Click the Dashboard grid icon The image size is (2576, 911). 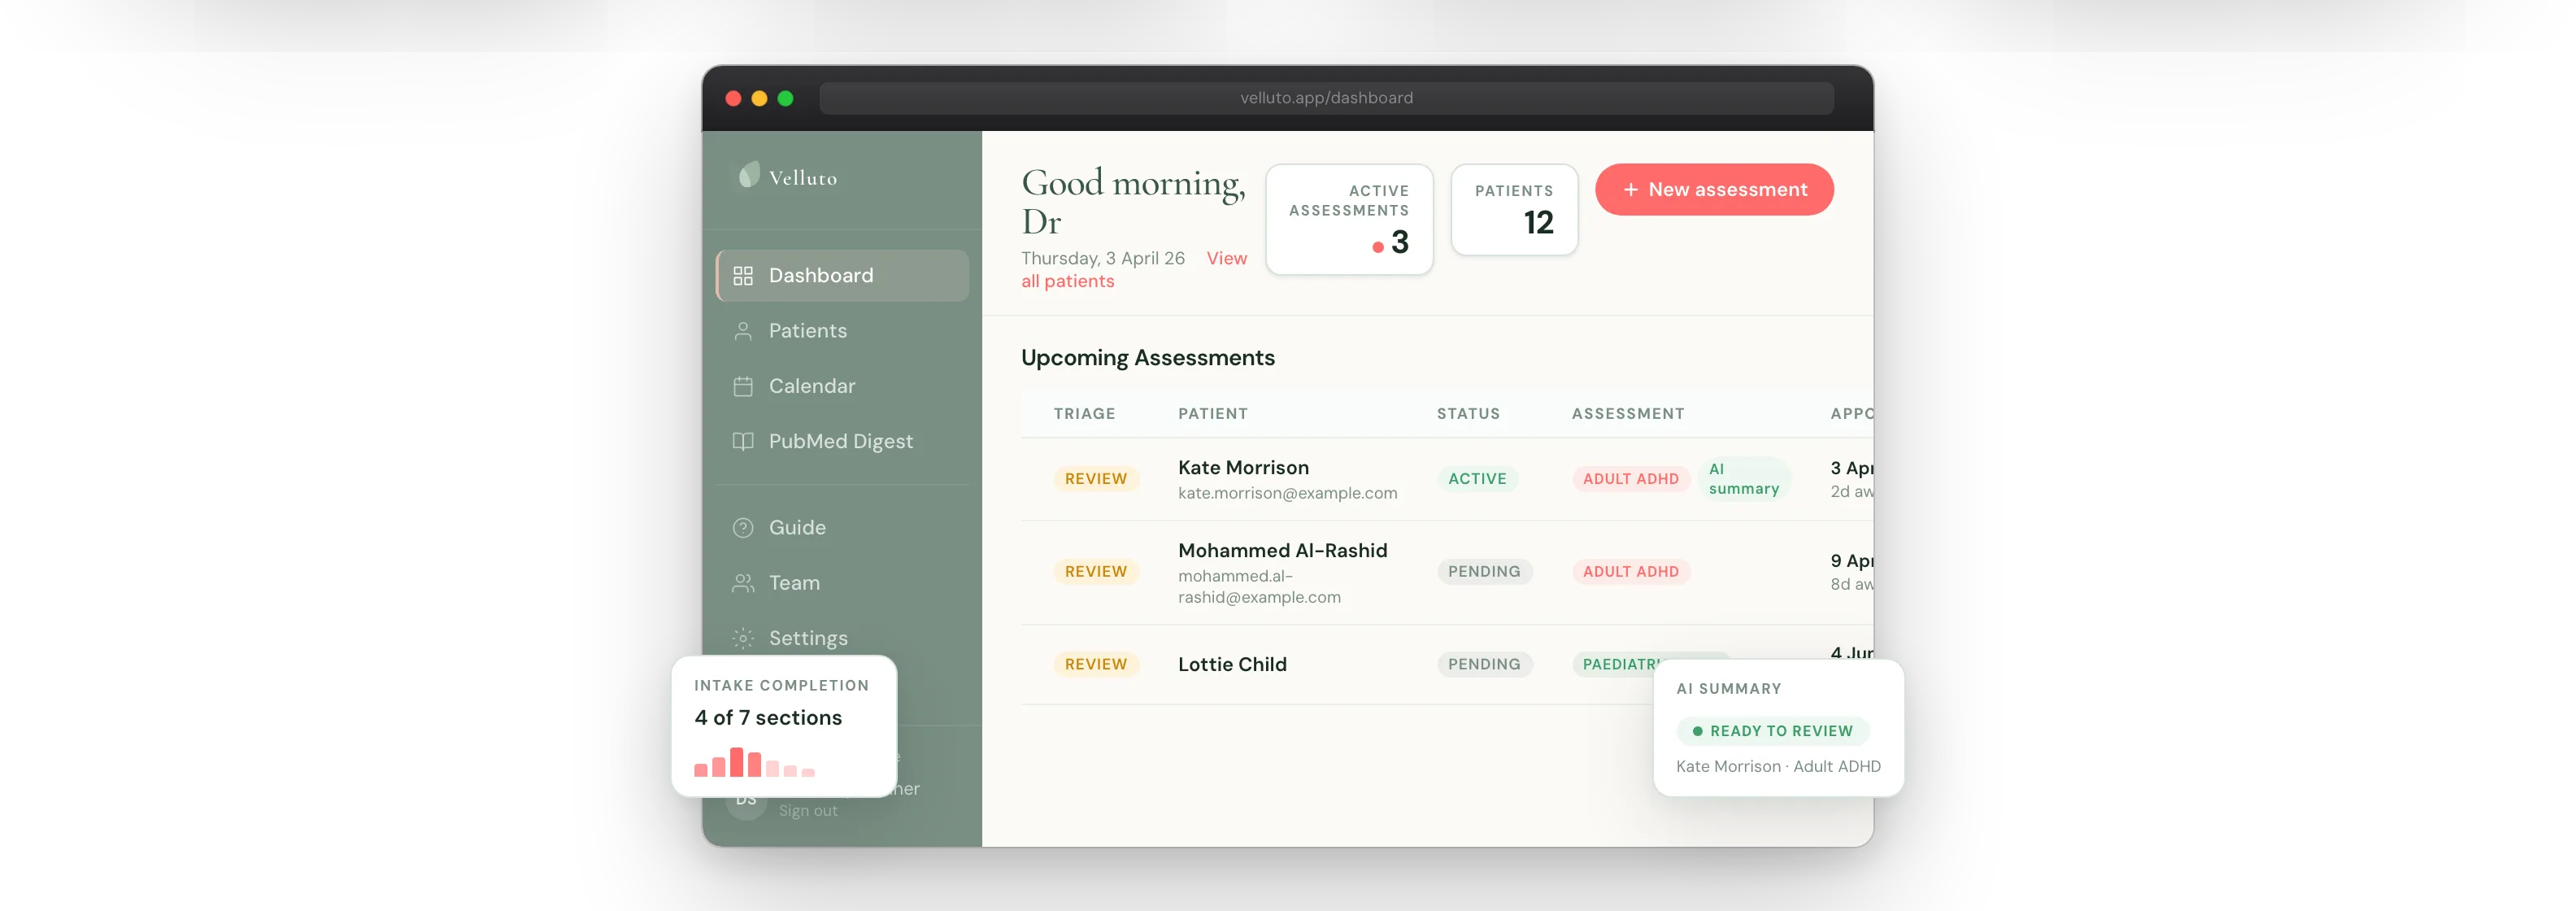coord(743,275)
